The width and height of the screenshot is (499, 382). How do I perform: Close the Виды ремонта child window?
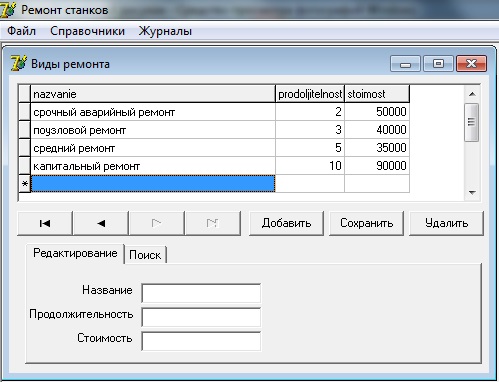(471, 64)
